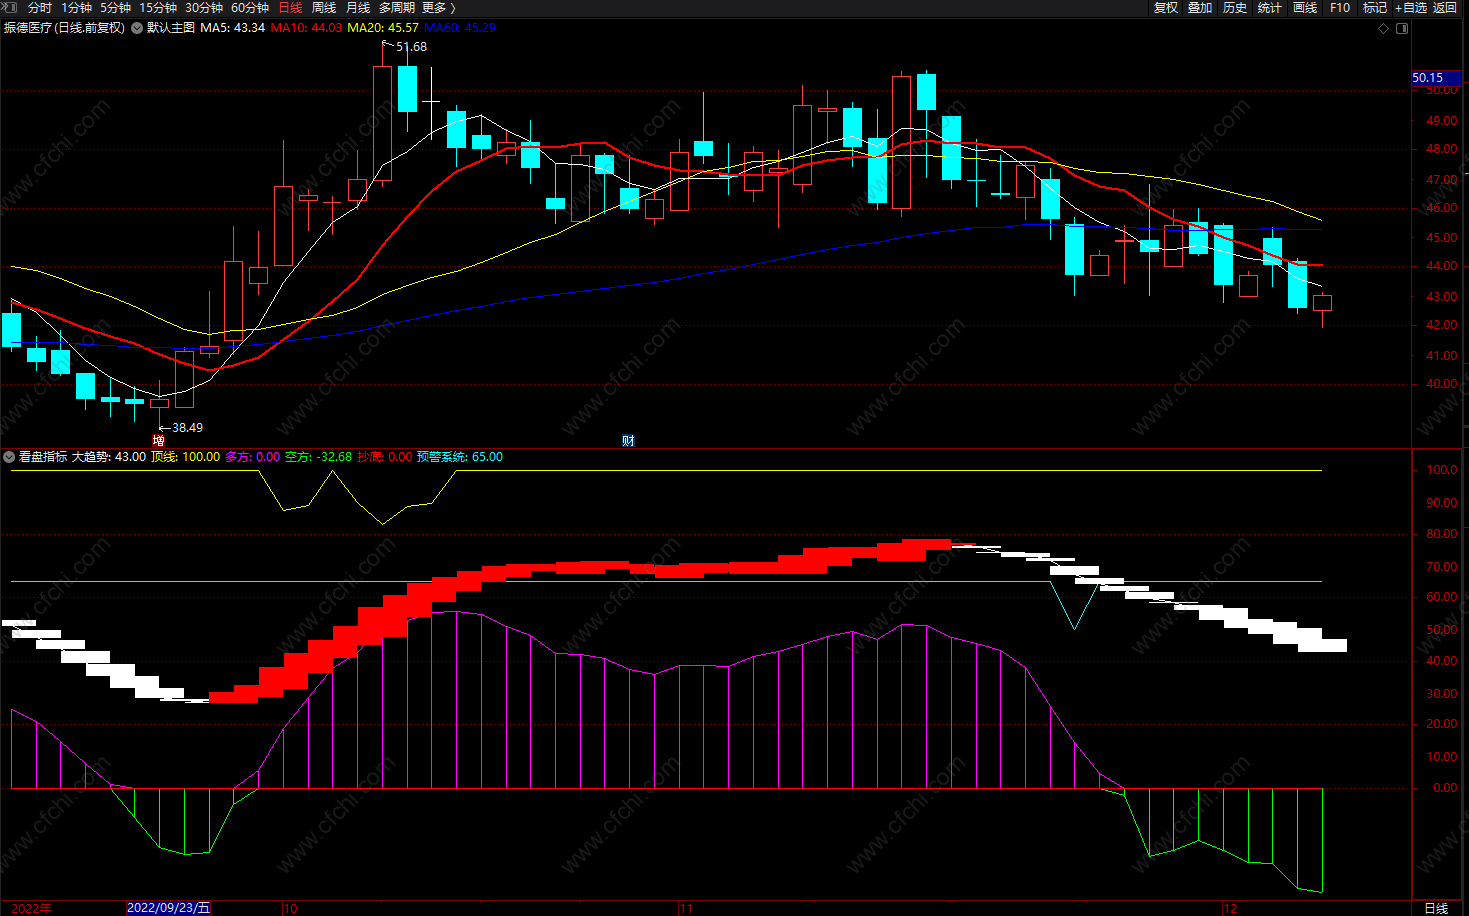The width and height of the screenshot is (1469, 916).
Task: Select the 30分钟 period tab
Action: pyautogui.click(x=204, y=7)
